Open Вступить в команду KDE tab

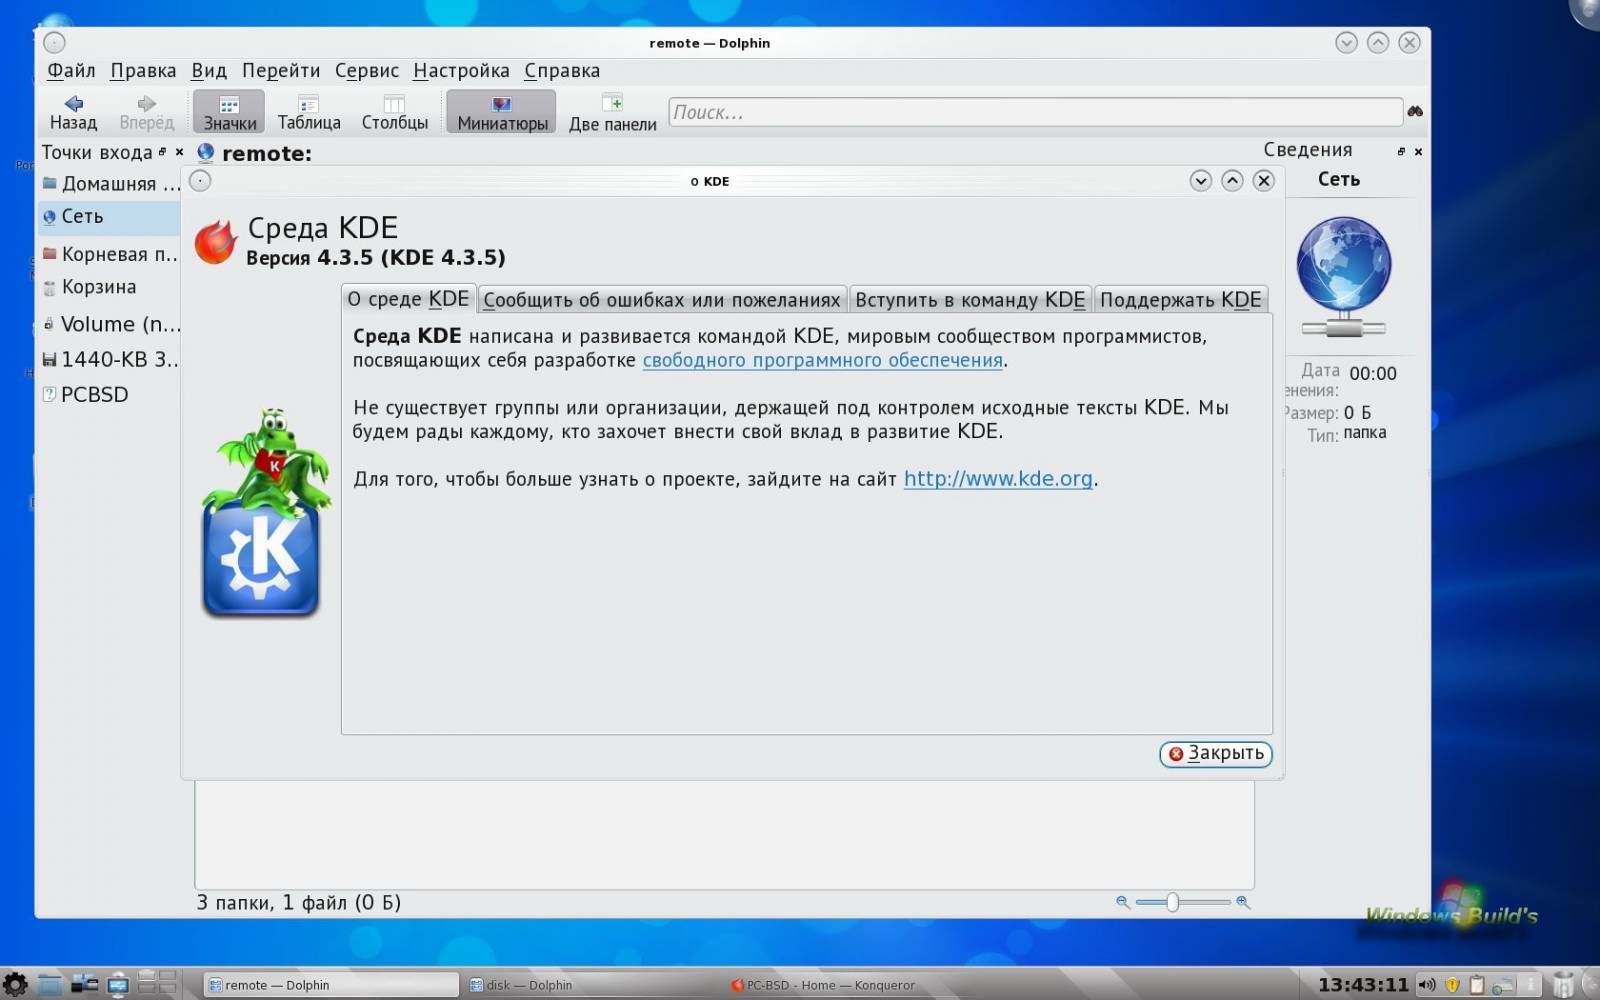(x=970, y=300)
